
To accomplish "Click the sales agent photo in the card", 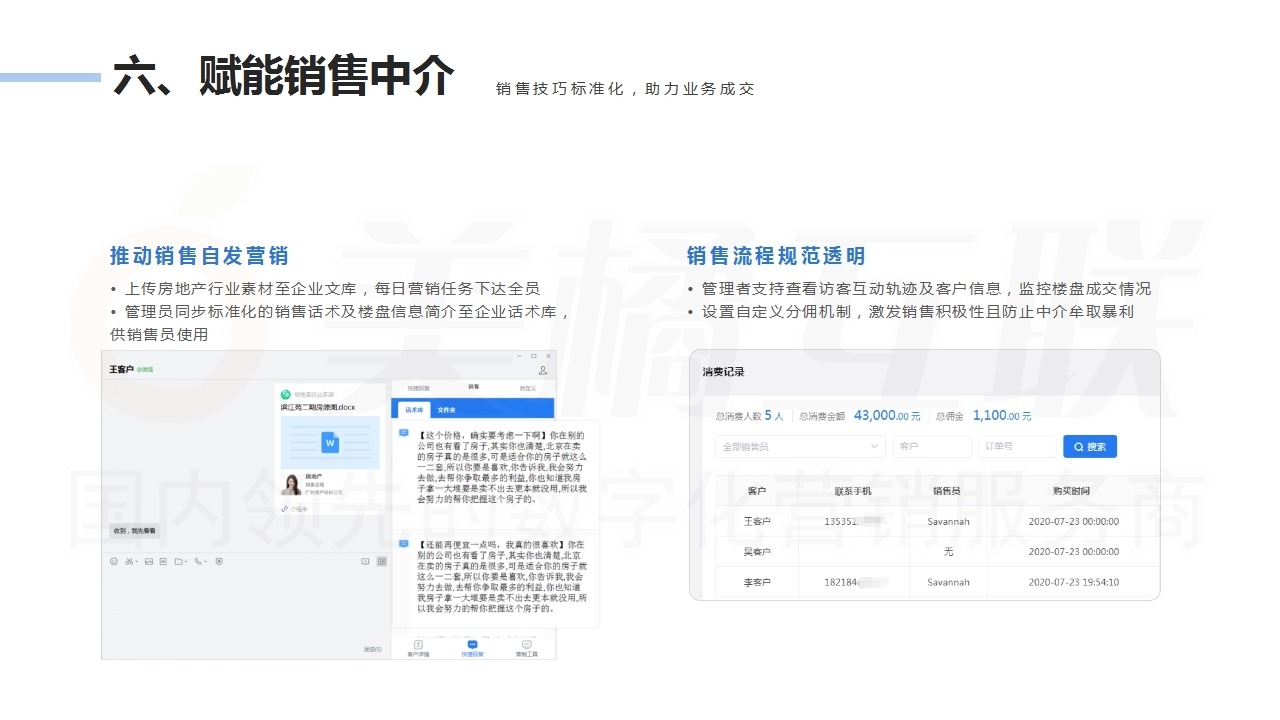I will 291,485.
